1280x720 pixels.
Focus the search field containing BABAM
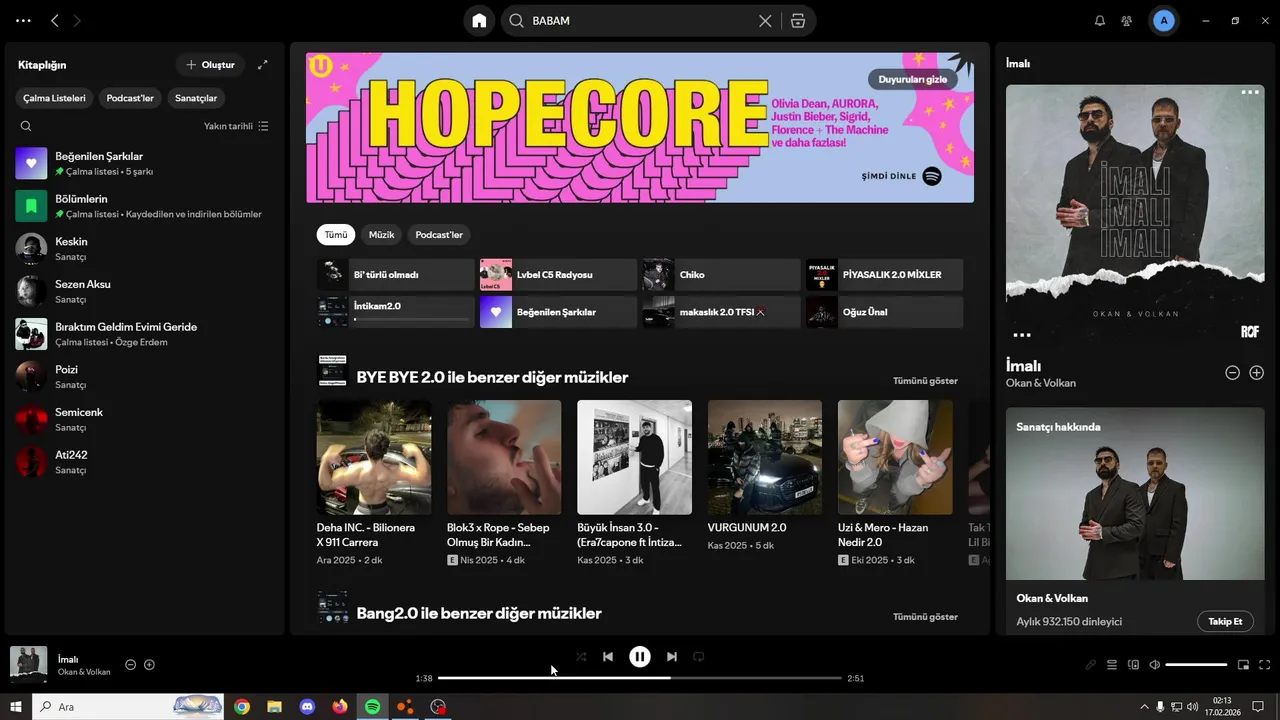tap(640, 21)
